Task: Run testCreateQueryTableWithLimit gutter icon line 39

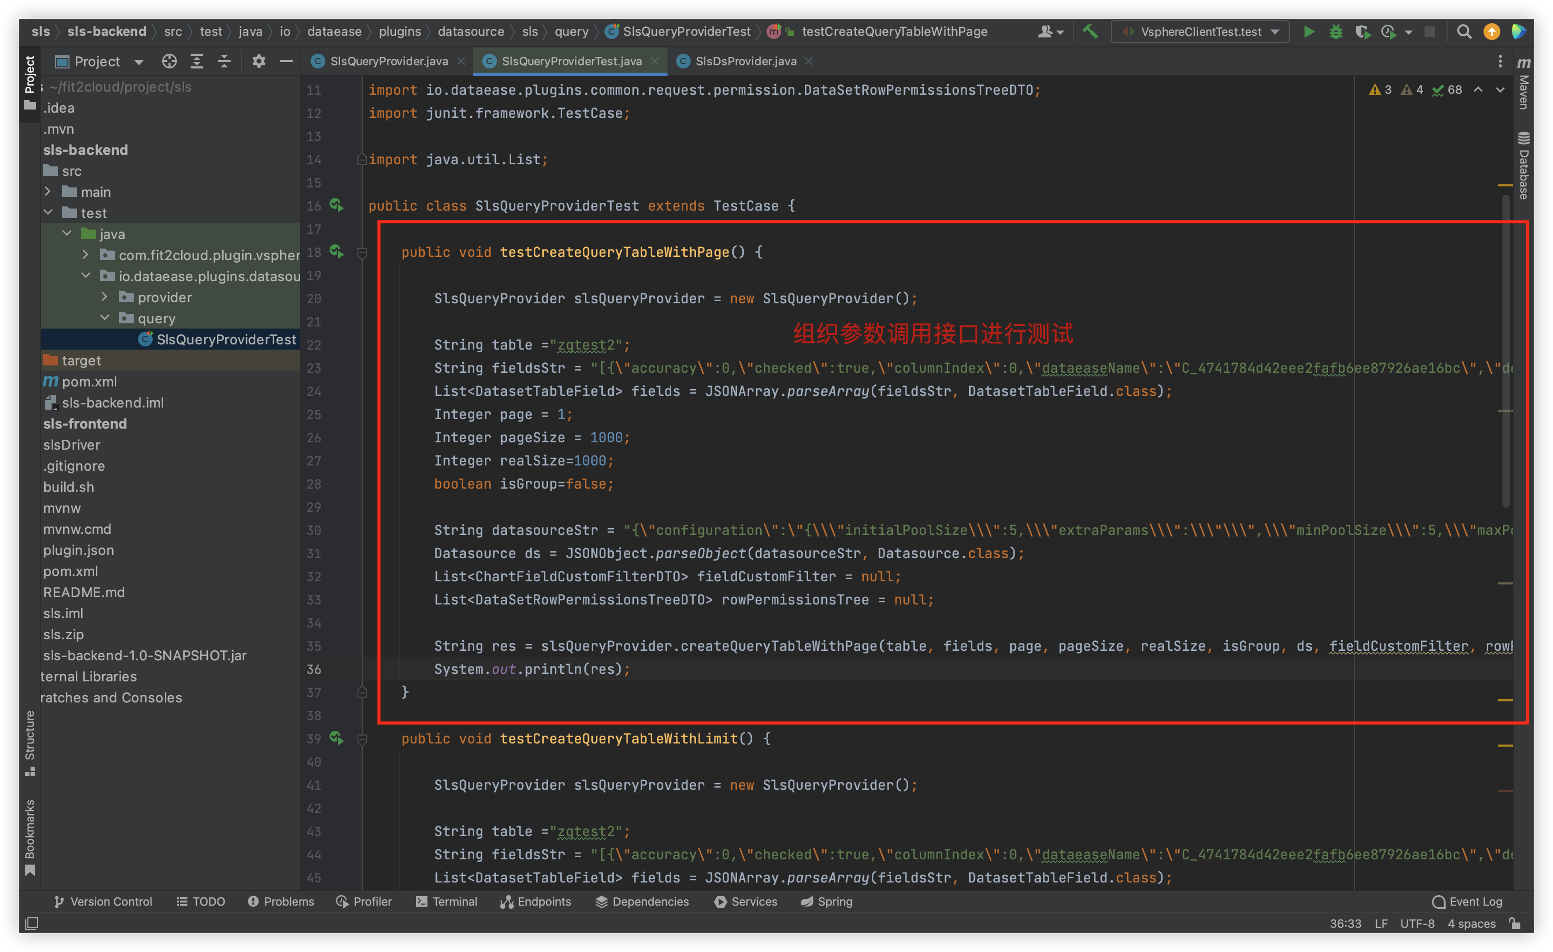Action: click(337, 738)
